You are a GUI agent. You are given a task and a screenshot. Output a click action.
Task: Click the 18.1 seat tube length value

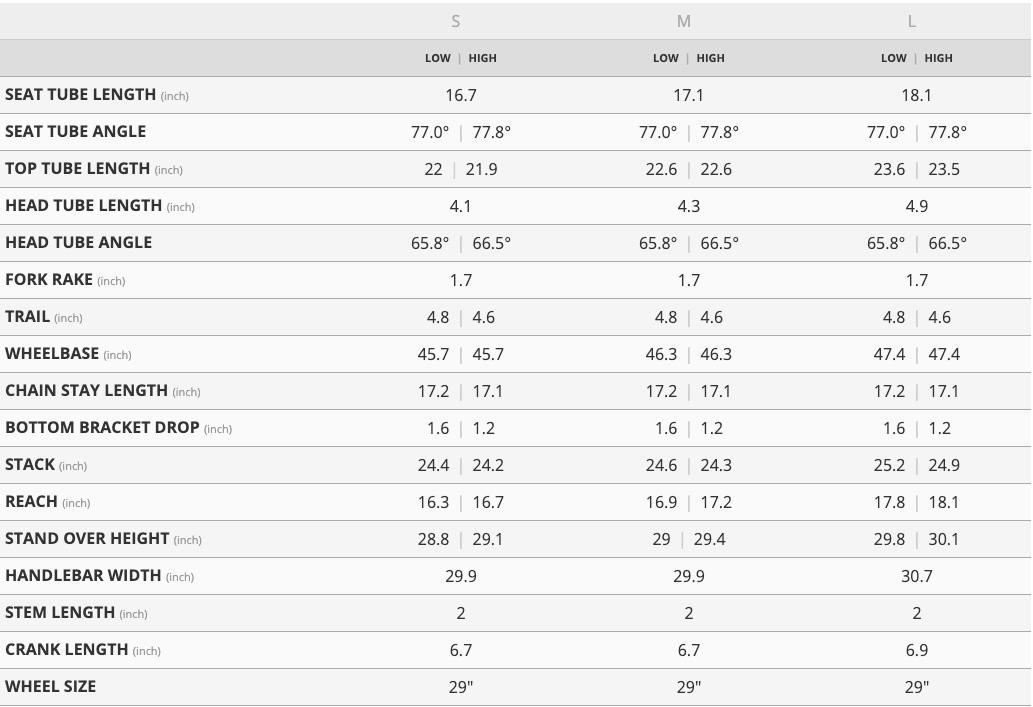pos(916,95)
